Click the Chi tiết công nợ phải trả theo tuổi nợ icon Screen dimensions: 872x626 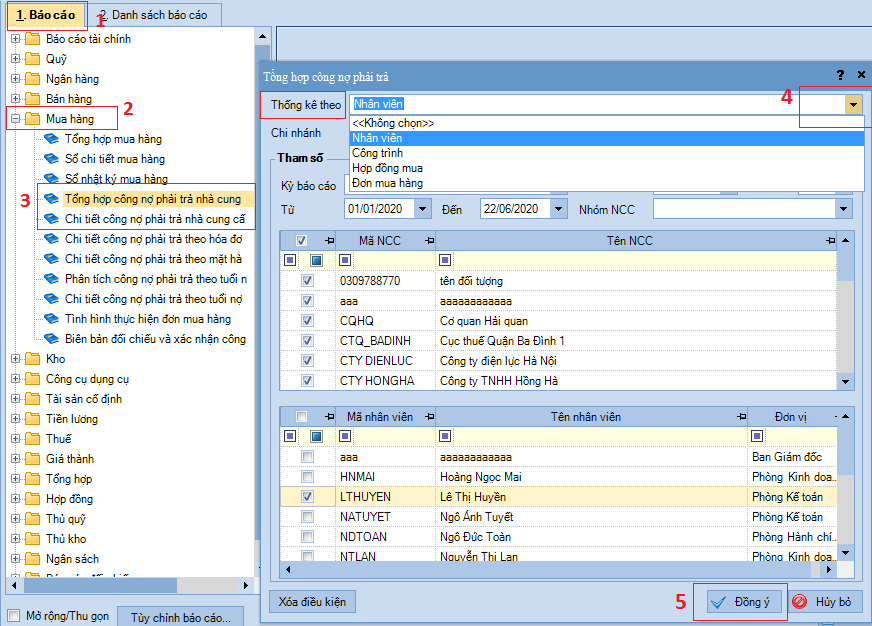pos(51,299)
